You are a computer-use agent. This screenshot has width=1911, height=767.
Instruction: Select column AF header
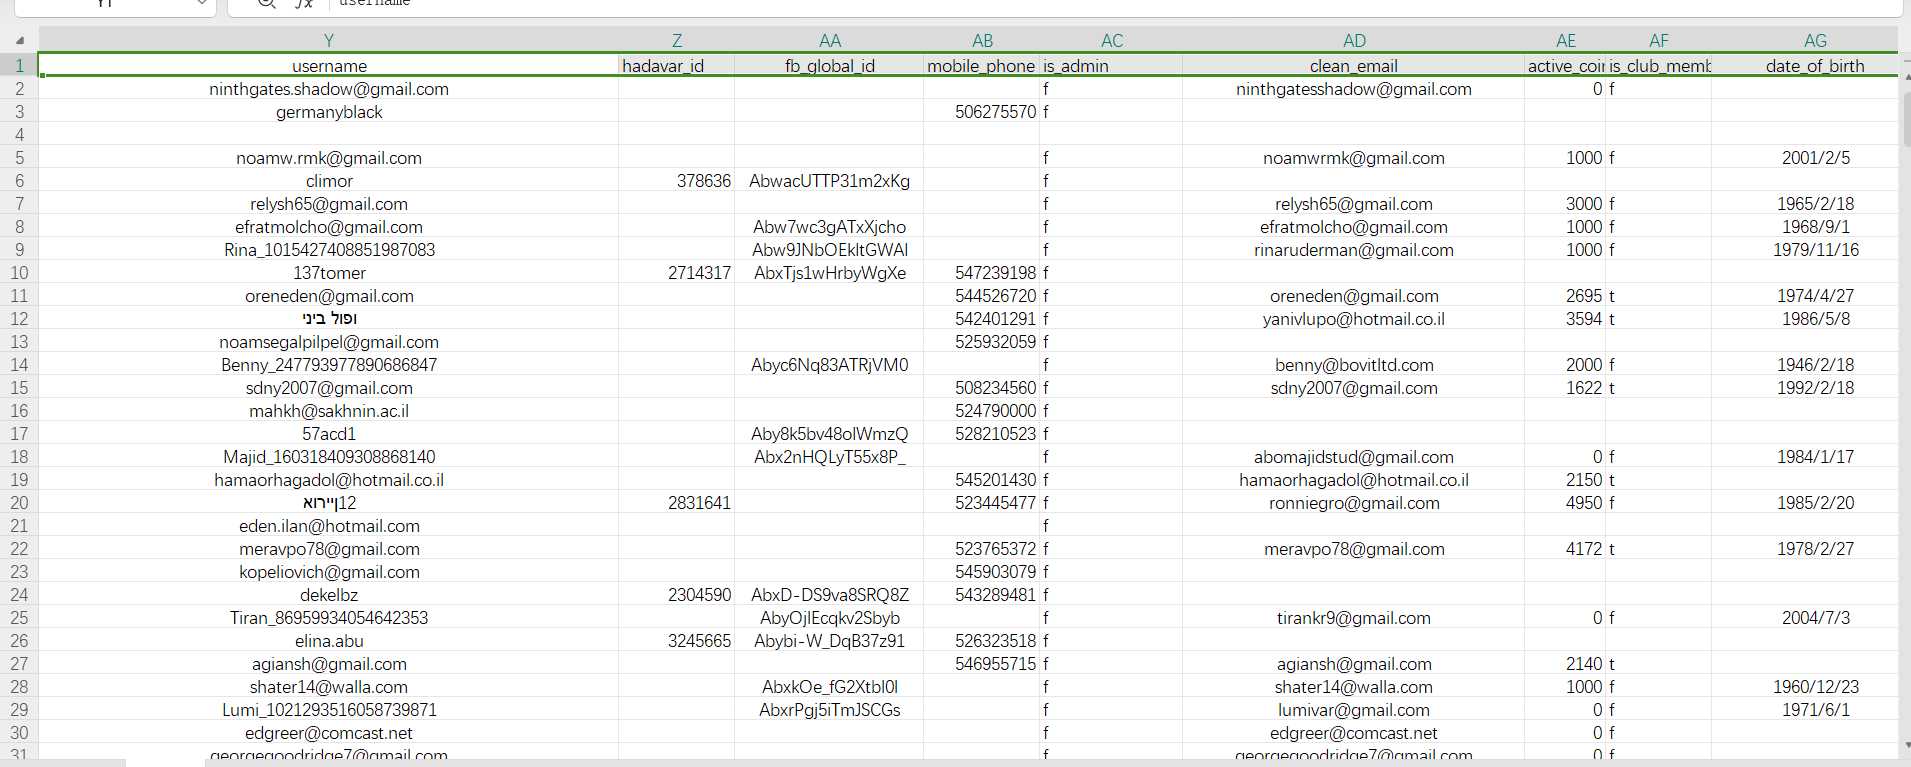coord(1659,40)
